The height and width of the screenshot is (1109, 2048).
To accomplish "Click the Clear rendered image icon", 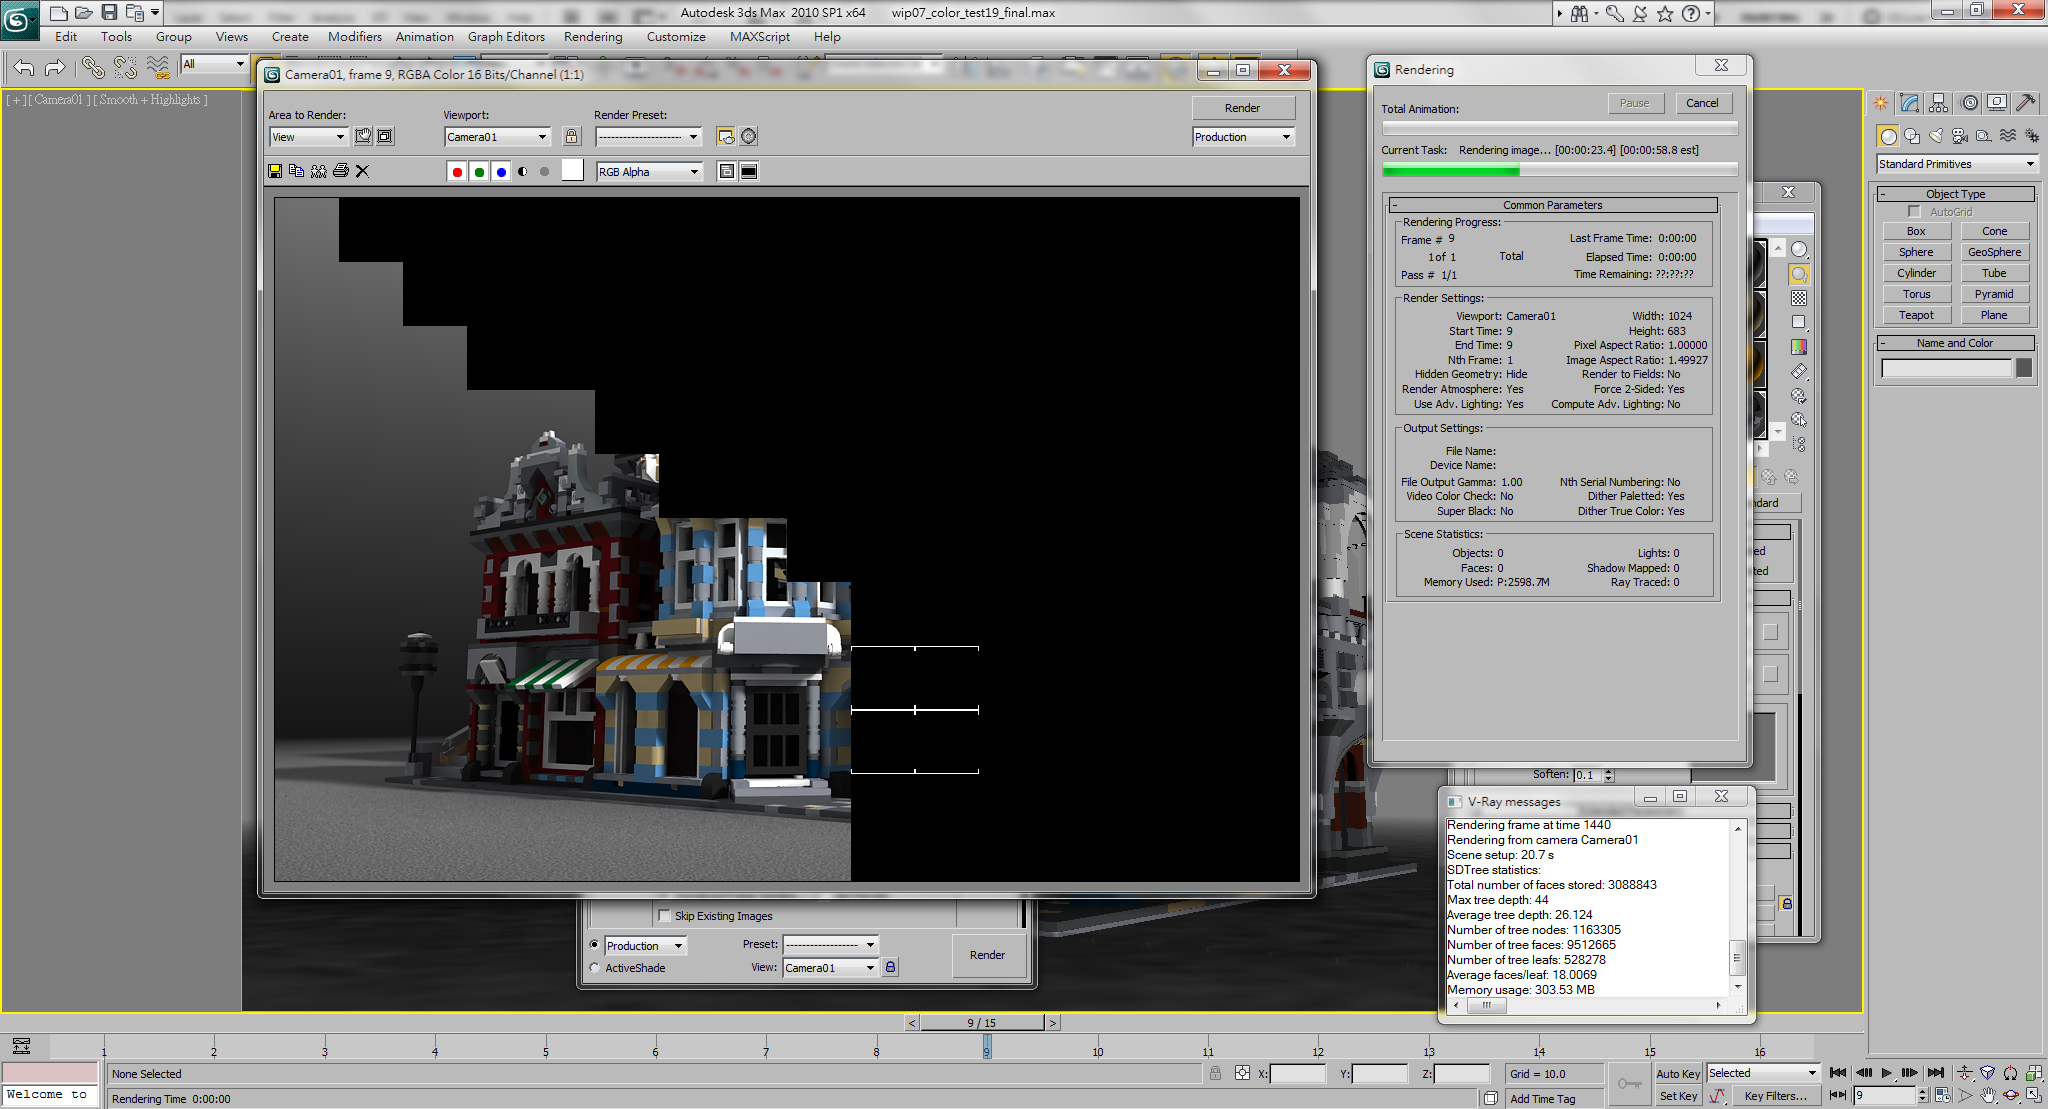I will pyautogui.click(x=362, y=171).
